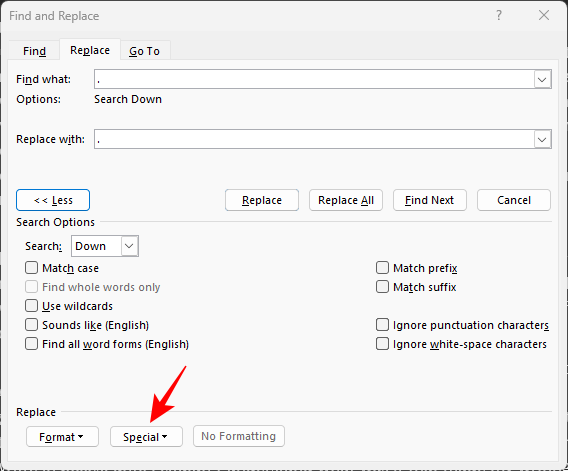The height and width of the screenshot is (471, 568).
Task: Click inside the Find what field
Action: pos(314,79)
